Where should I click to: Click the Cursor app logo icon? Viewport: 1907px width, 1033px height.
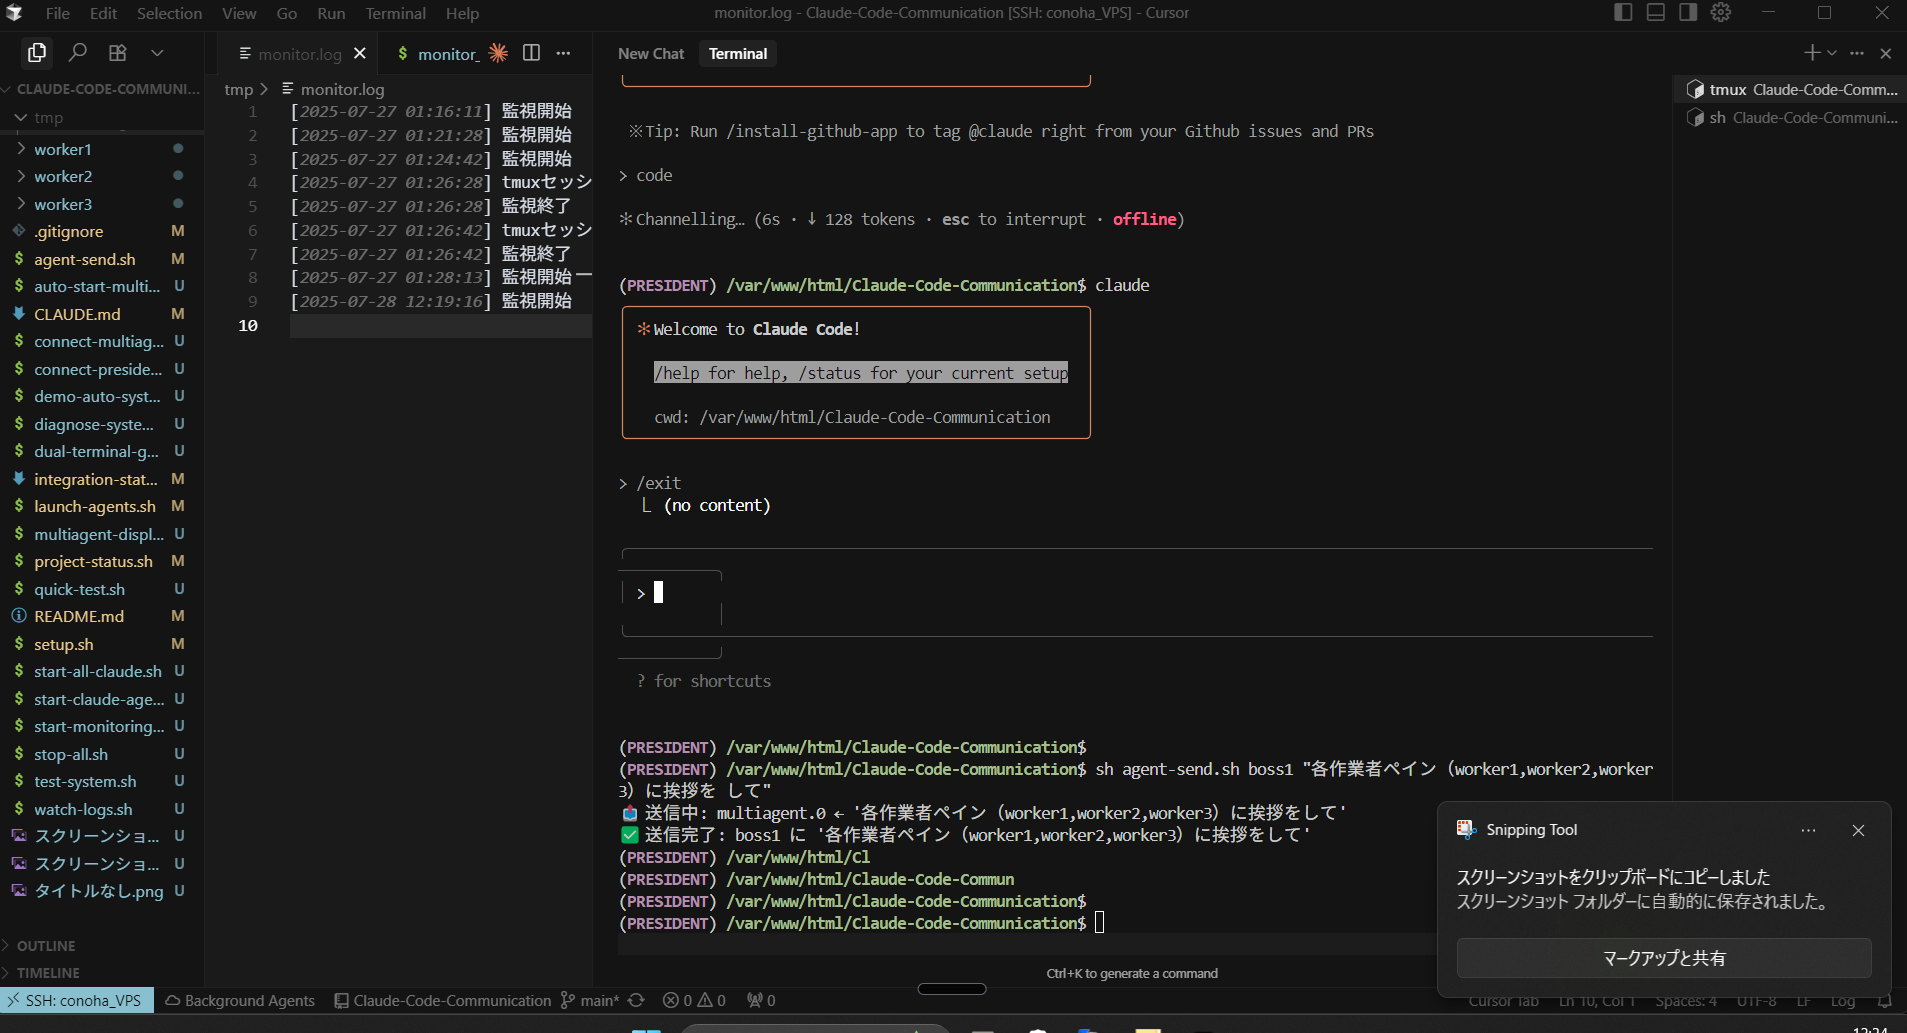coord(14,13)
